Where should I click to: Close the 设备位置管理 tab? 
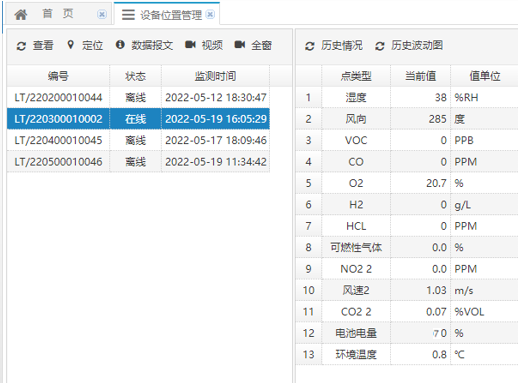pos(210,14)
